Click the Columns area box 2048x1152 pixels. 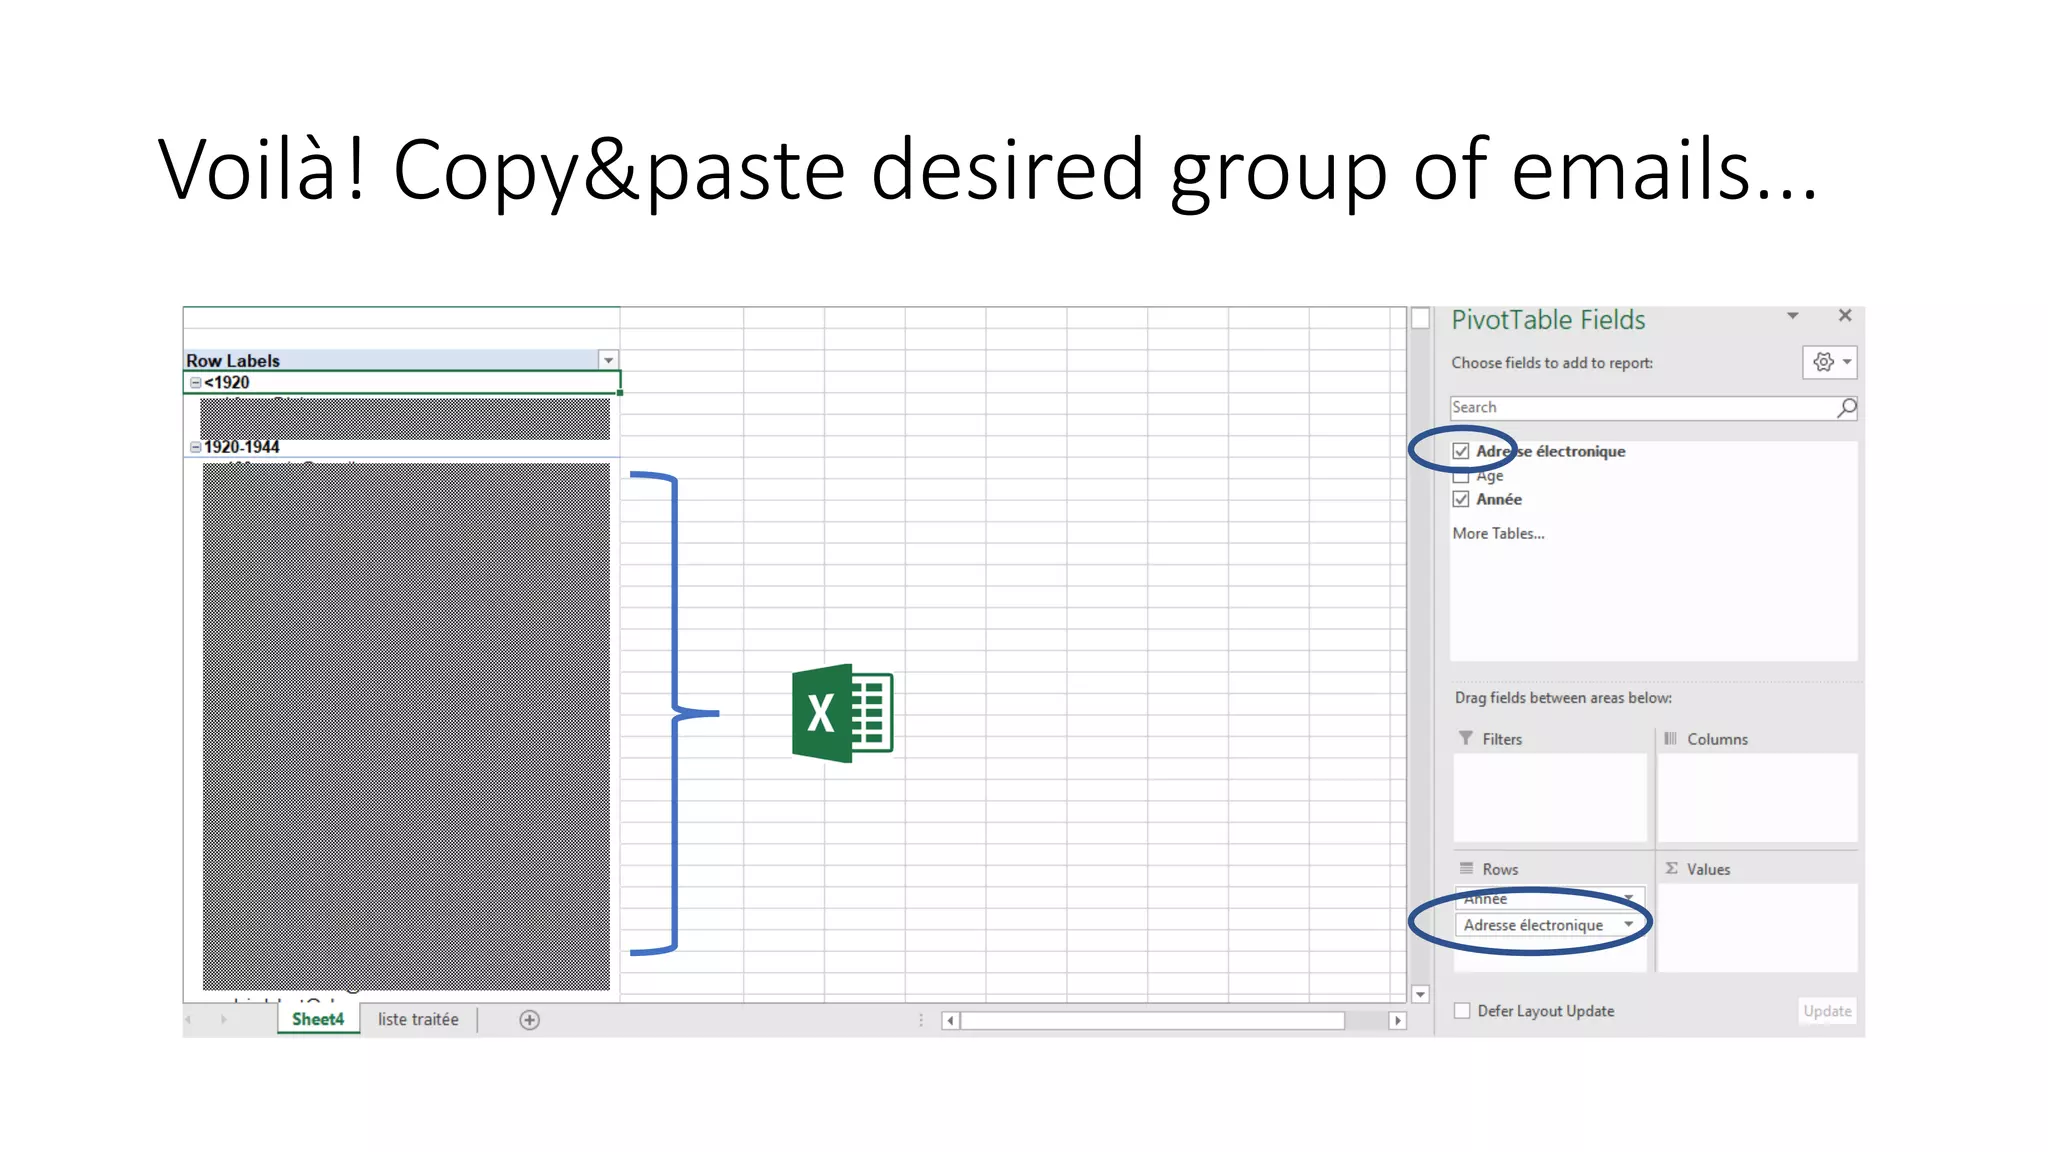tap(1758, 797)
